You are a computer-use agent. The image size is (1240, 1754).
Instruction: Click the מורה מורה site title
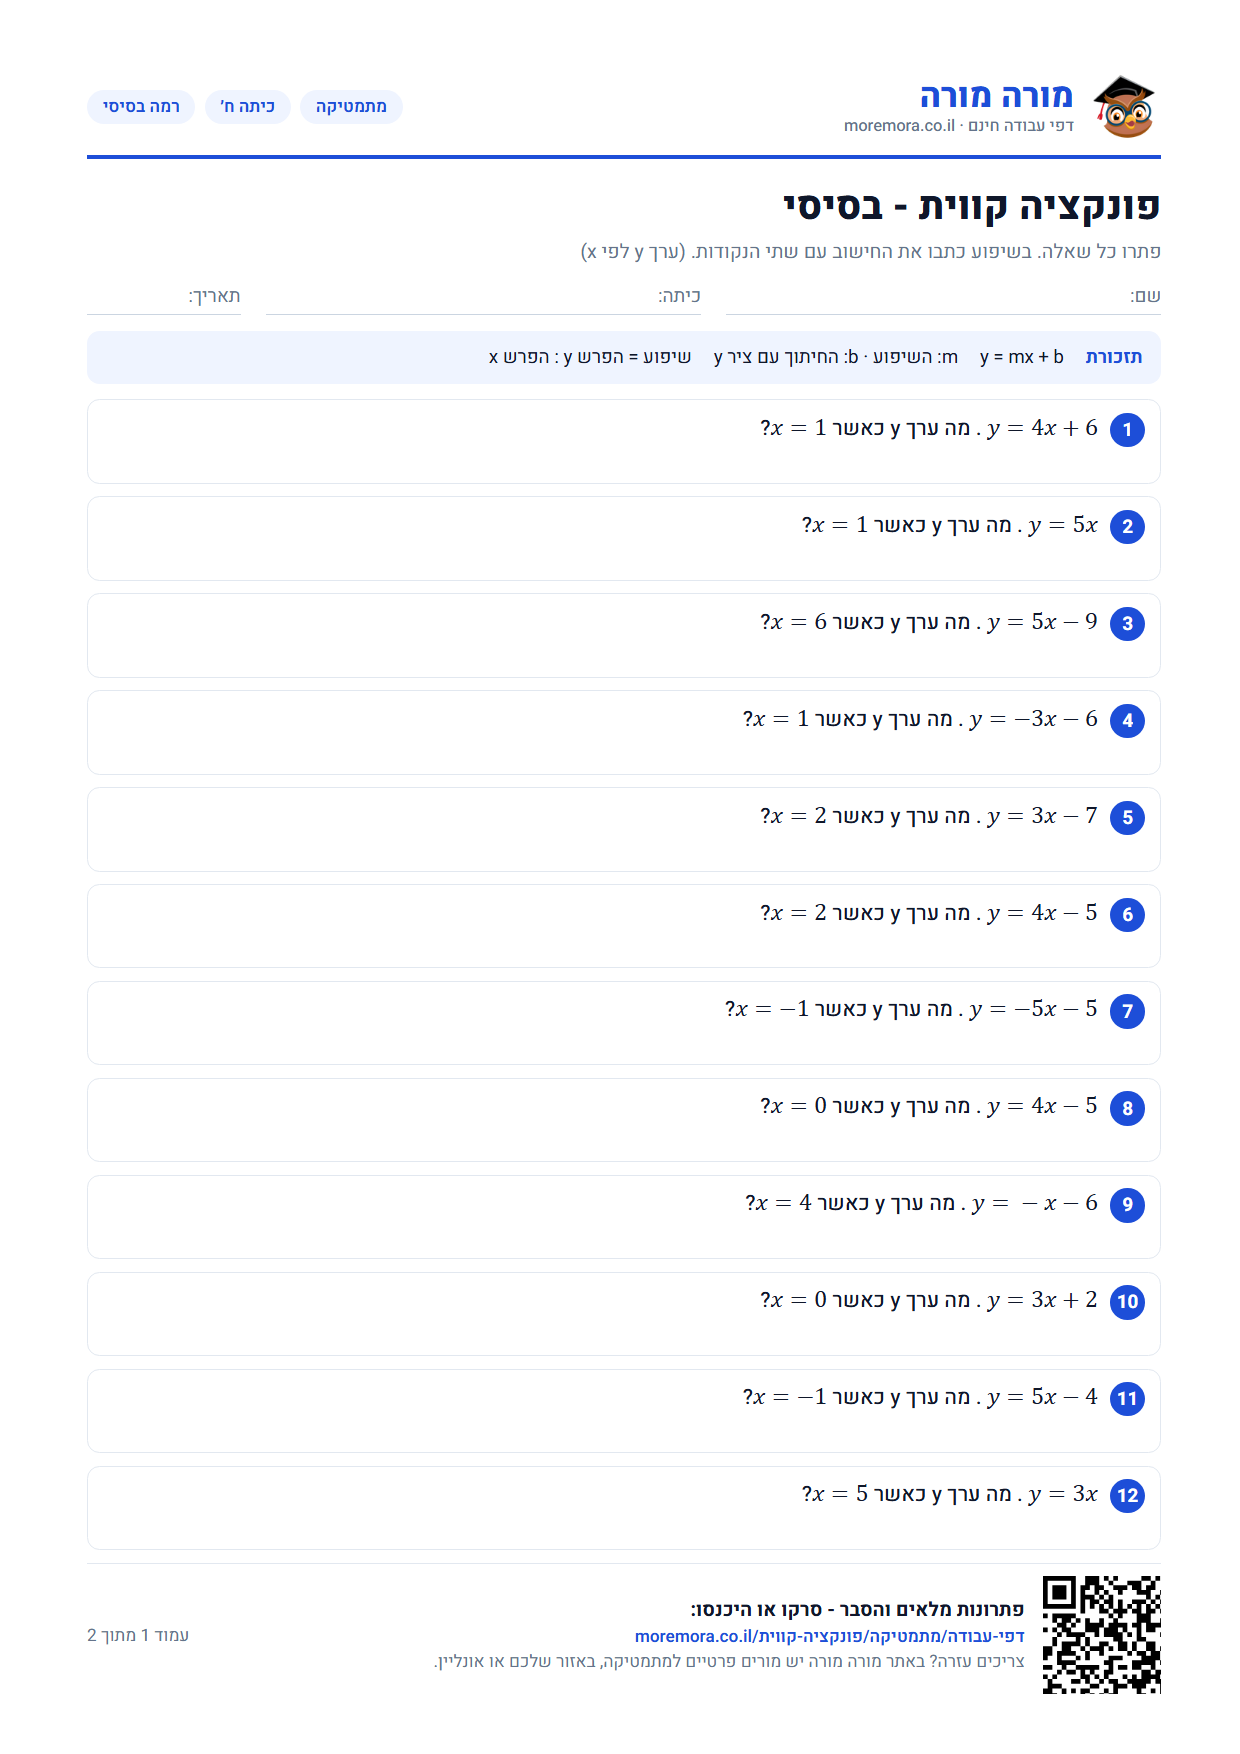996,96
